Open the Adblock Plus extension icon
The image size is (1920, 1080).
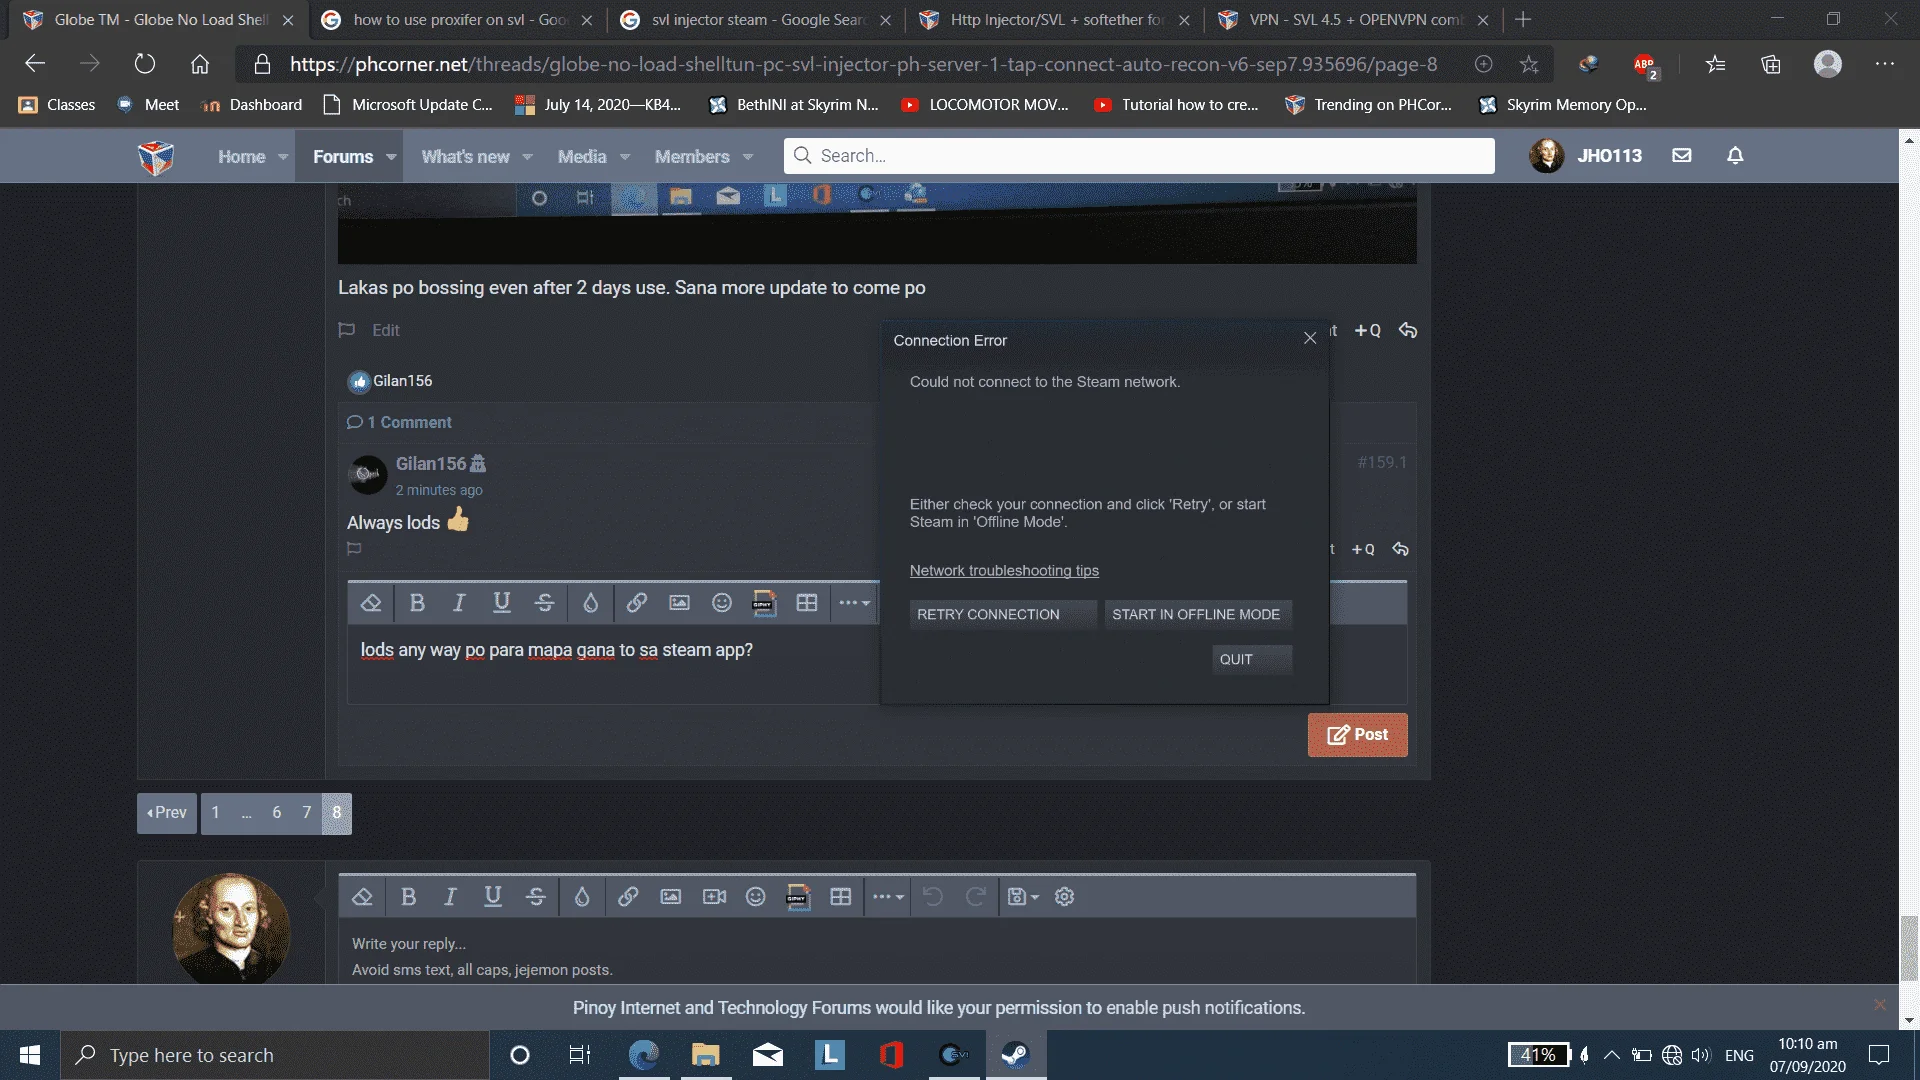1645,65
